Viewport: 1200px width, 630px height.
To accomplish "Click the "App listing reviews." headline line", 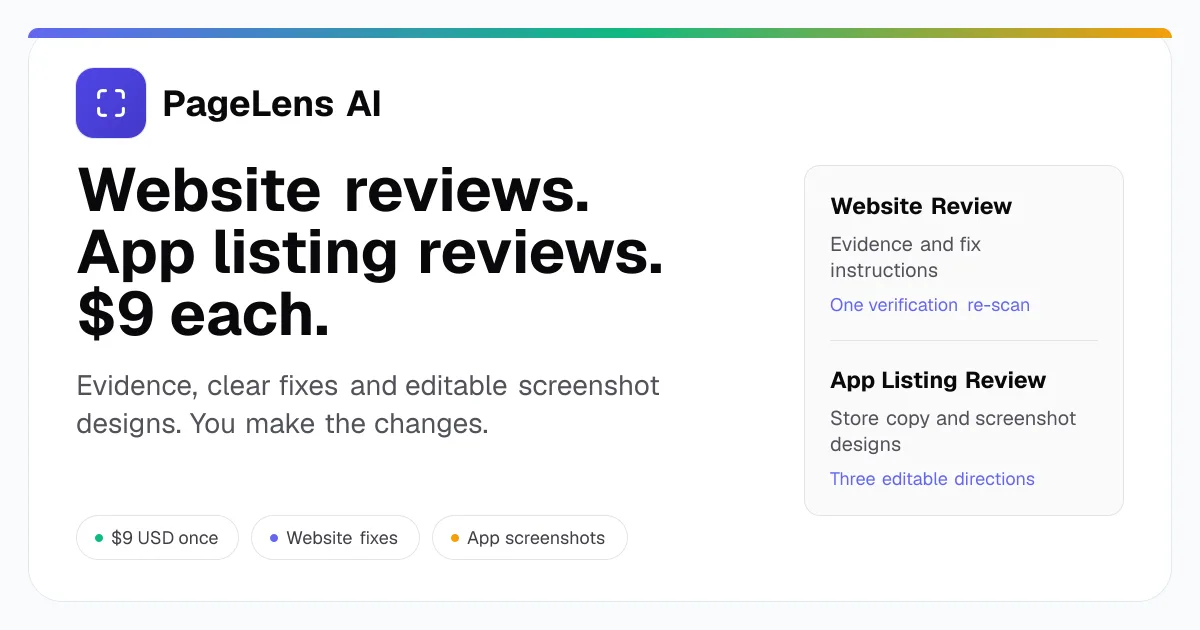I will (x=370, y=252).
